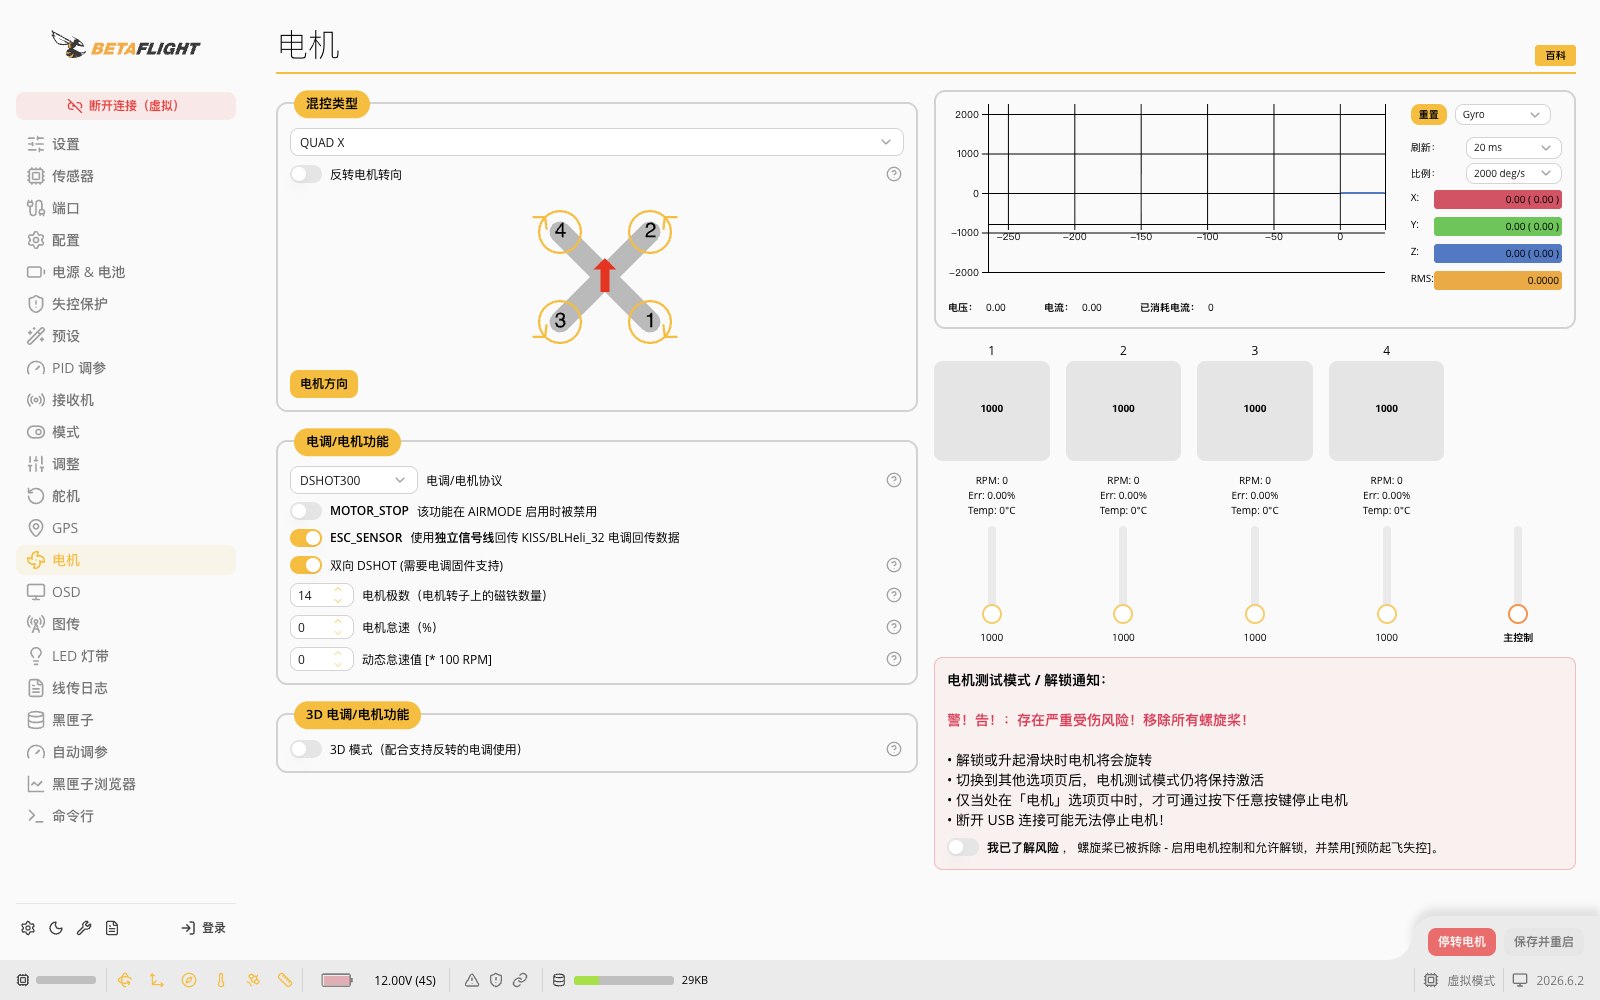
Task: Toggle dark mode moon icon
Action: click(x=56, y=928)
